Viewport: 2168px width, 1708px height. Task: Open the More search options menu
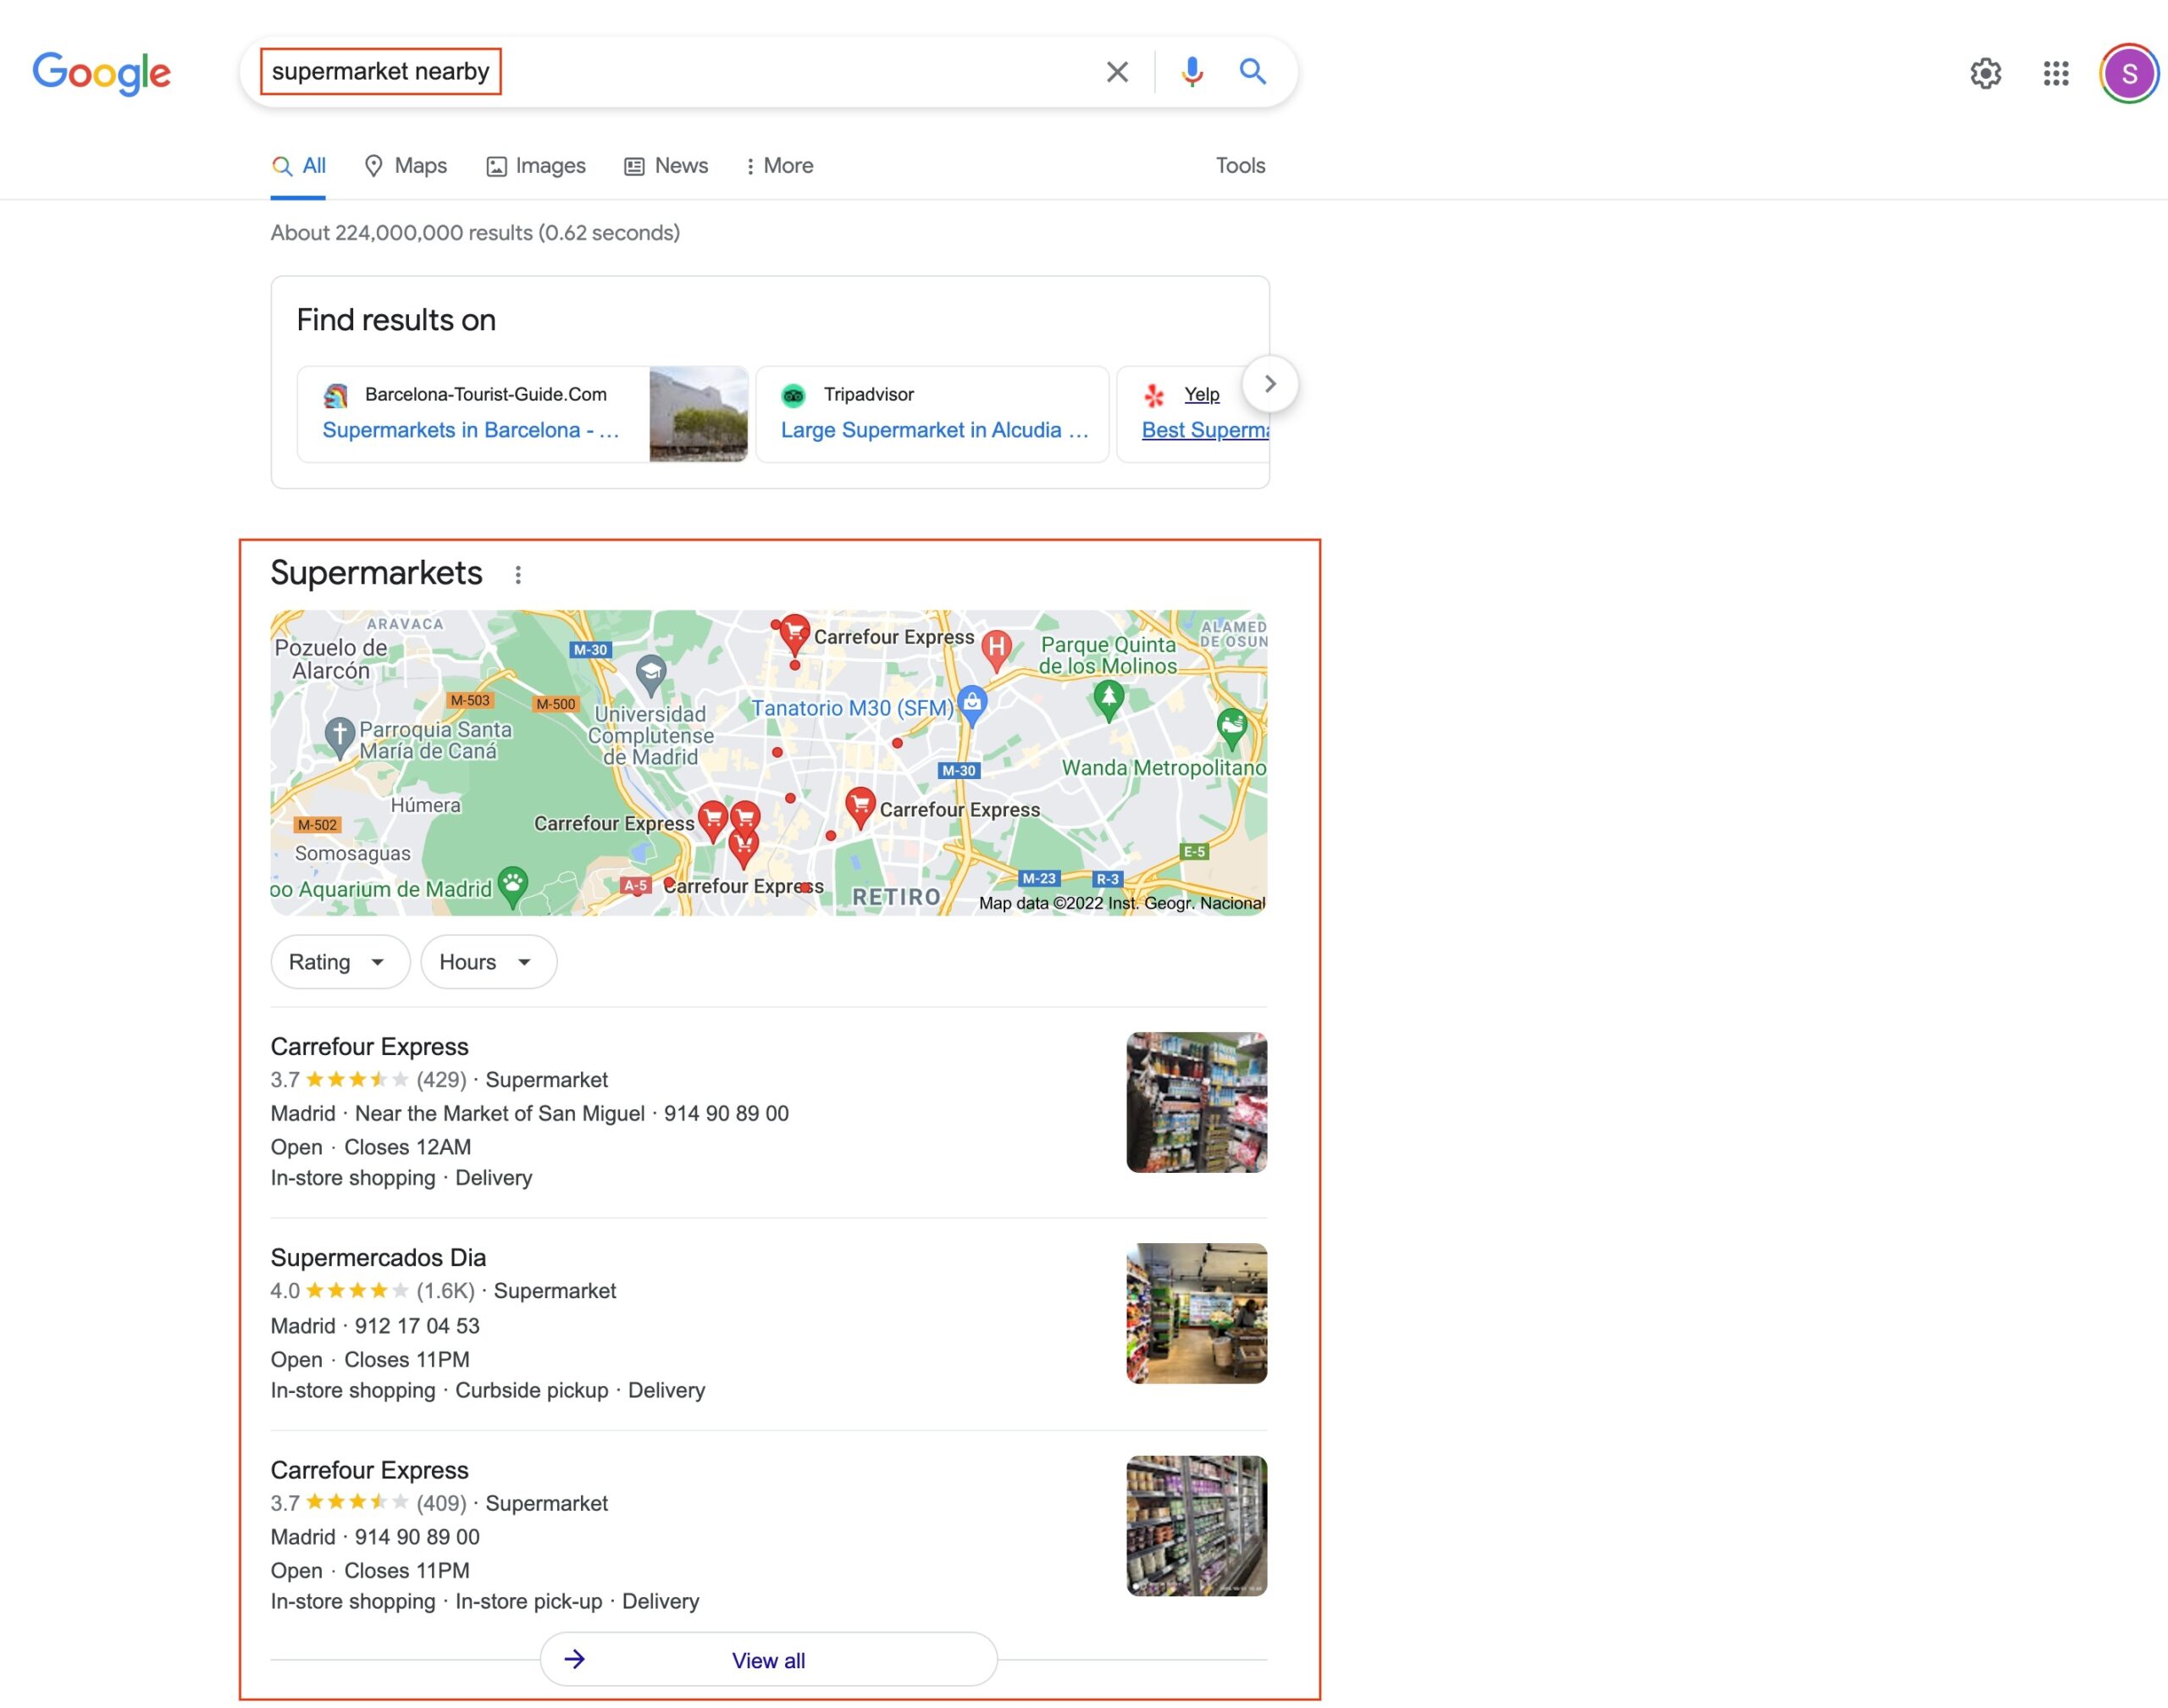pos(780,166)
